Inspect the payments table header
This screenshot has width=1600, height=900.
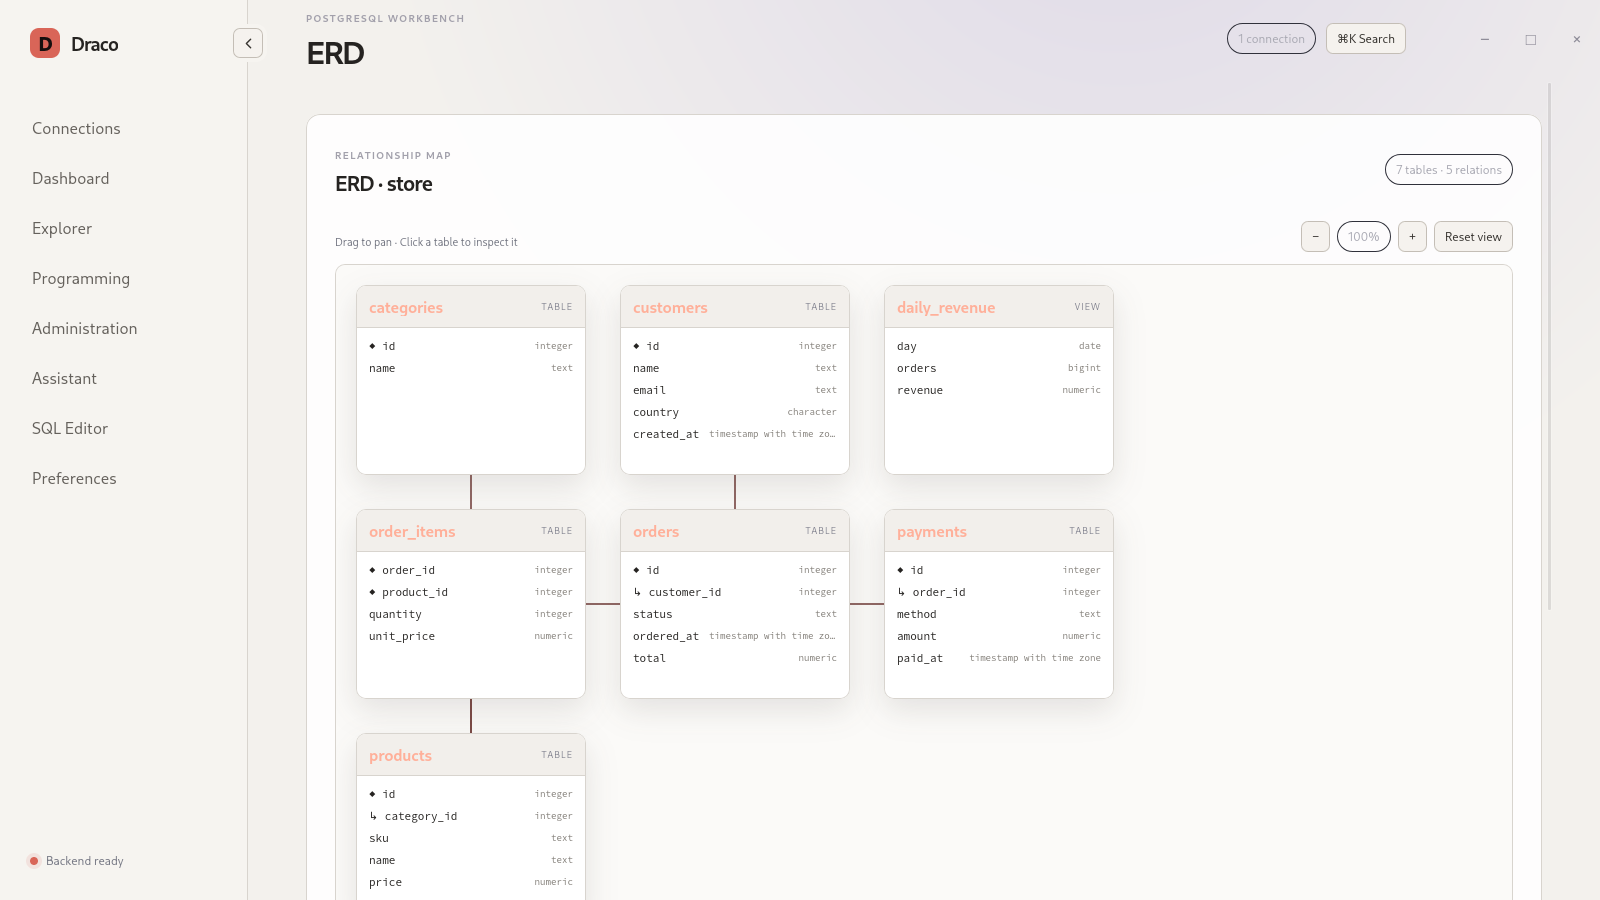point(999,531)
